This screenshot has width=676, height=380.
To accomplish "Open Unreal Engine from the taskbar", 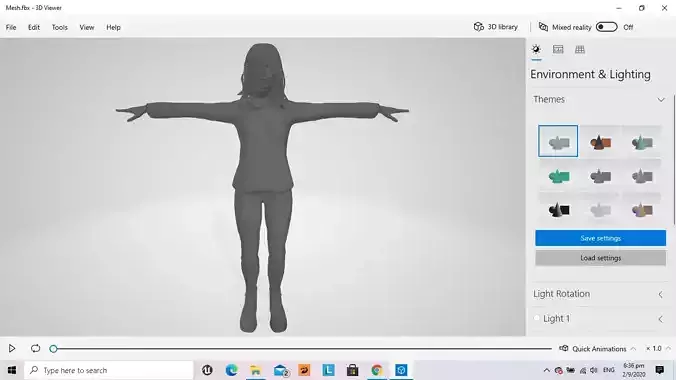I will tap(207, 370).
